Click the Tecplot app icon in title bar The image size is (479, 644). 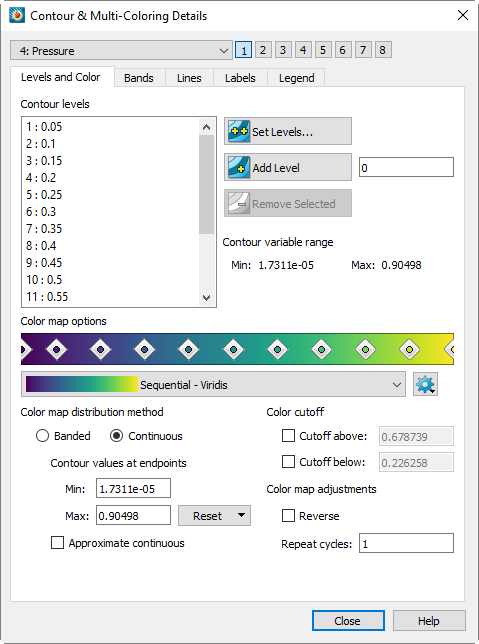[x=17, y=16]
